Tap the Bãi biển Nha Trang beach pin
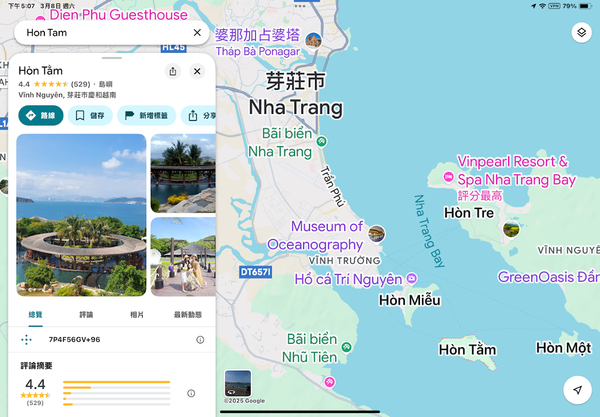 pyautogui.click(x=322, y=142)
